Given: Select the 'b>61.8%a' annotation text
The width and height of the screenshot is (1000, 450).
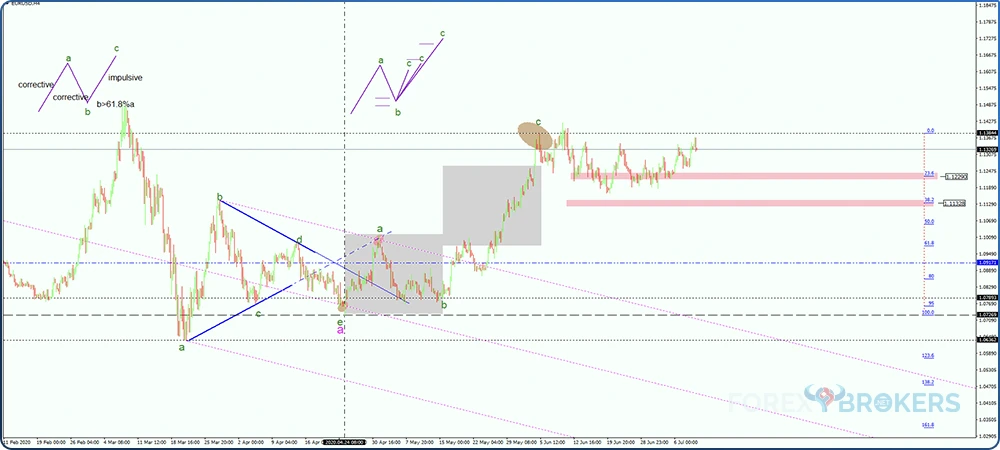Looking at the screenshot, I should point(116,102).
